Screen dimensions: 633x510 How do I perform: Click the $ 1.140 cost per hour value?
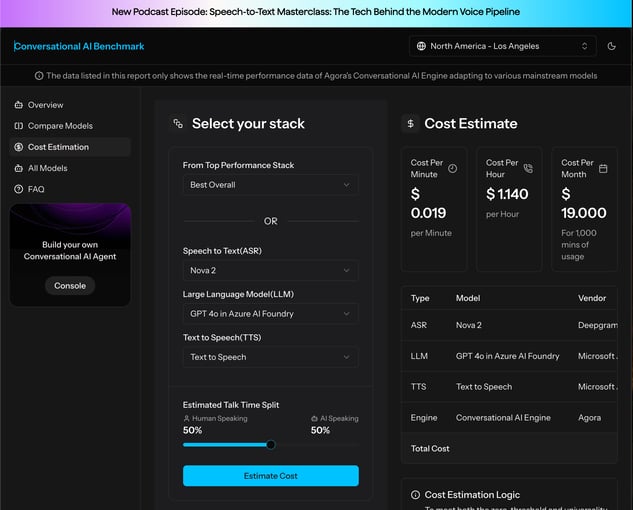507,194
